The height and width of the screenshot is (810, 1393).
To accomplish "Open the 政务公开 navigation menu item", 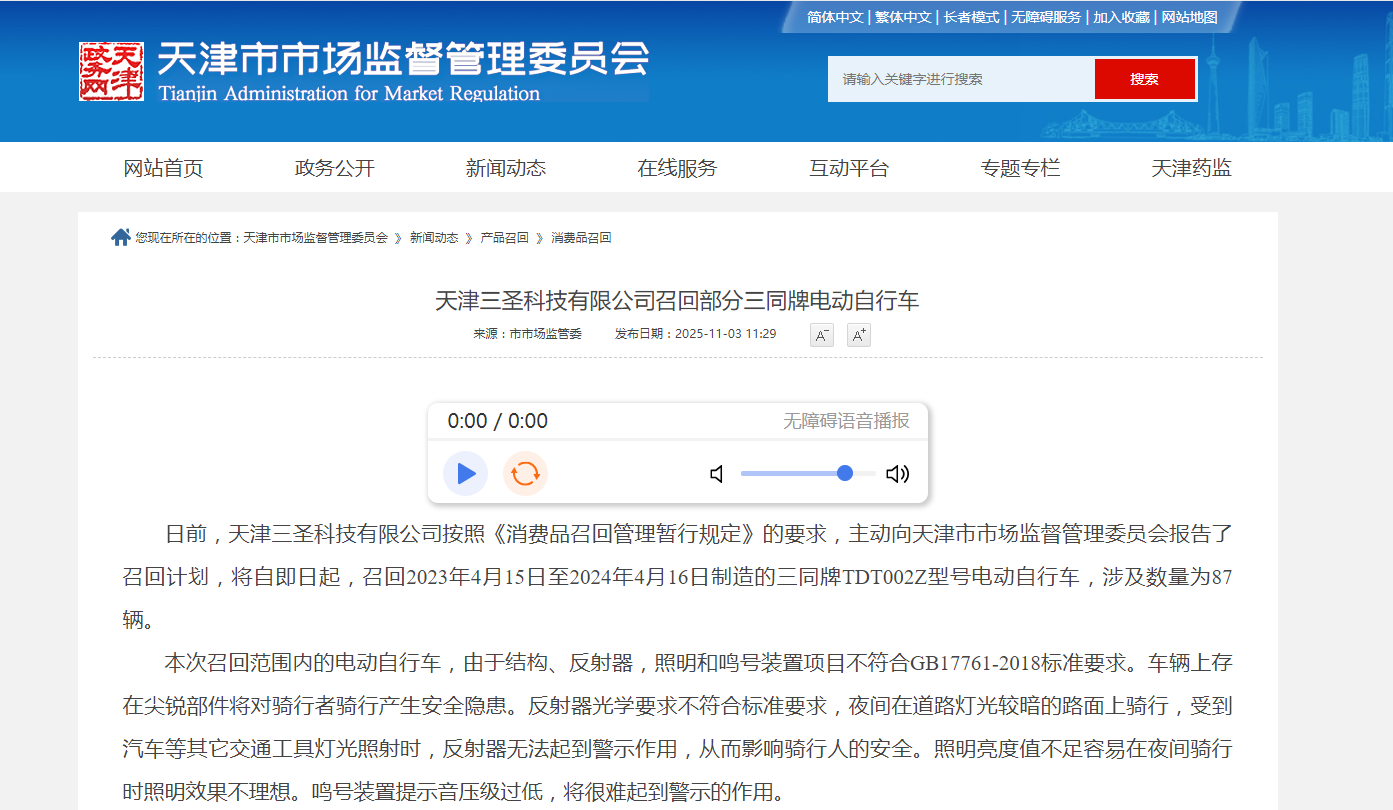I will (x=335, y=168).
